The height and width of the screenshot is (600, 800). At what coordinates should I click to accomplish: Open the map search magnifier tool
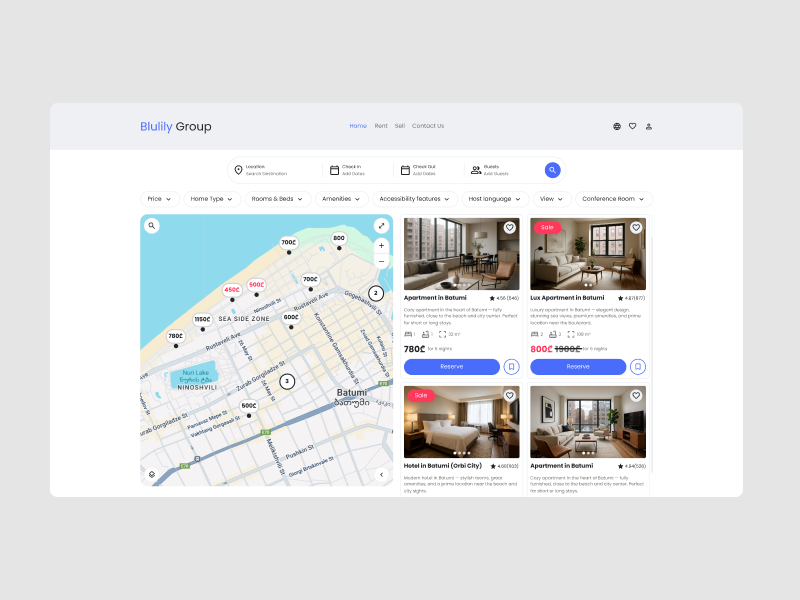tap(151, 225)
